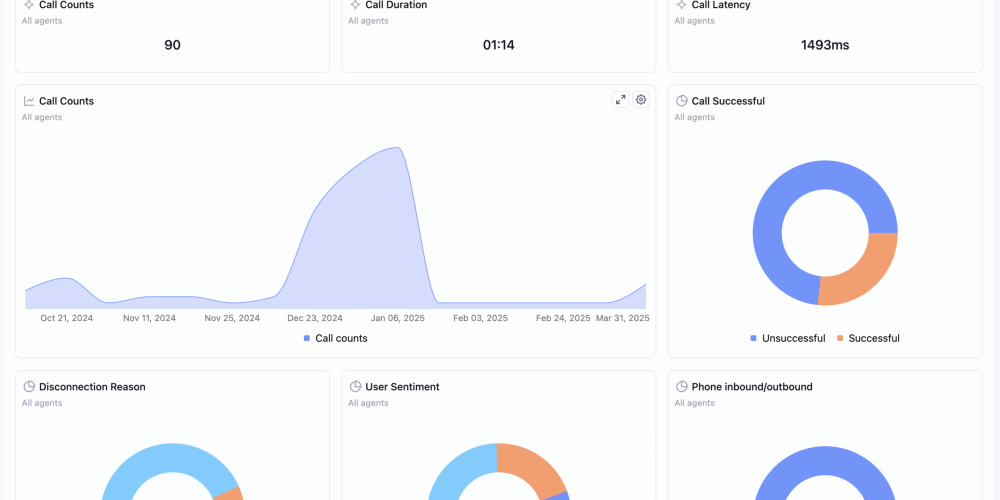This screenshot has height=500, width=1000.
Task: Open the Call Counts chart settings gear
Action: point(641,99)
